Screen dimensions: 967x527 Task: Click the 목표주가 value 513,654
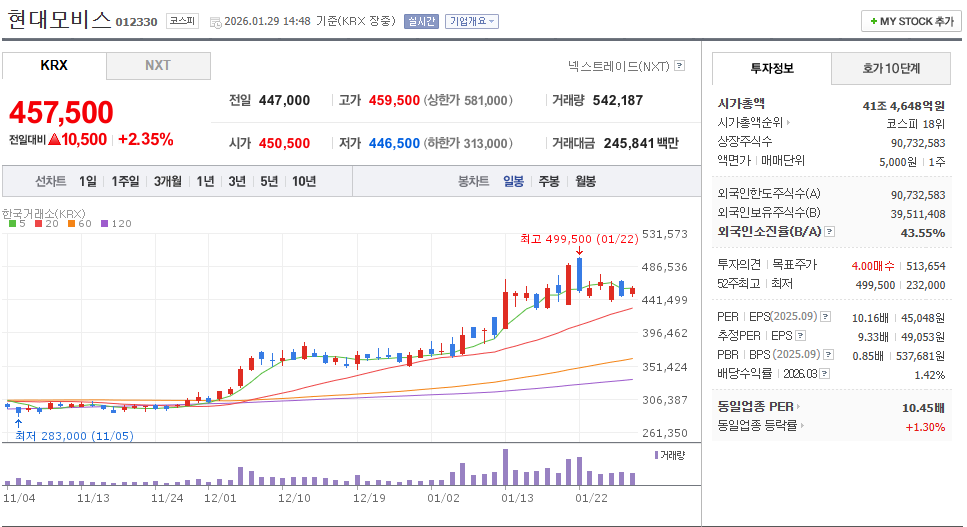(x=926, y=266)
